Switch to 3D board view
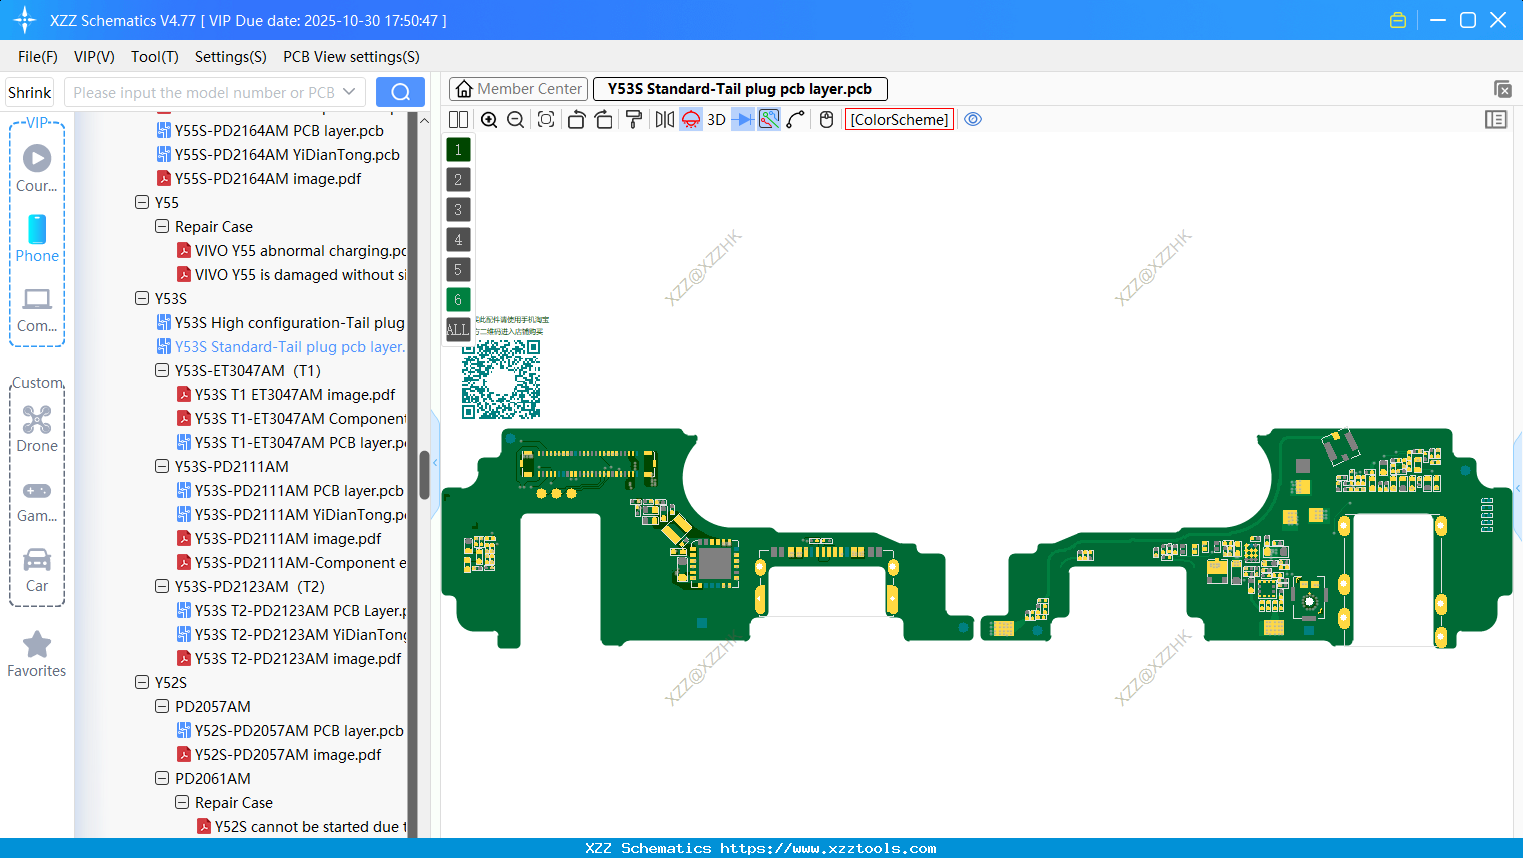This screenshot has width=1523, height=858. click(x=715, y=119)
